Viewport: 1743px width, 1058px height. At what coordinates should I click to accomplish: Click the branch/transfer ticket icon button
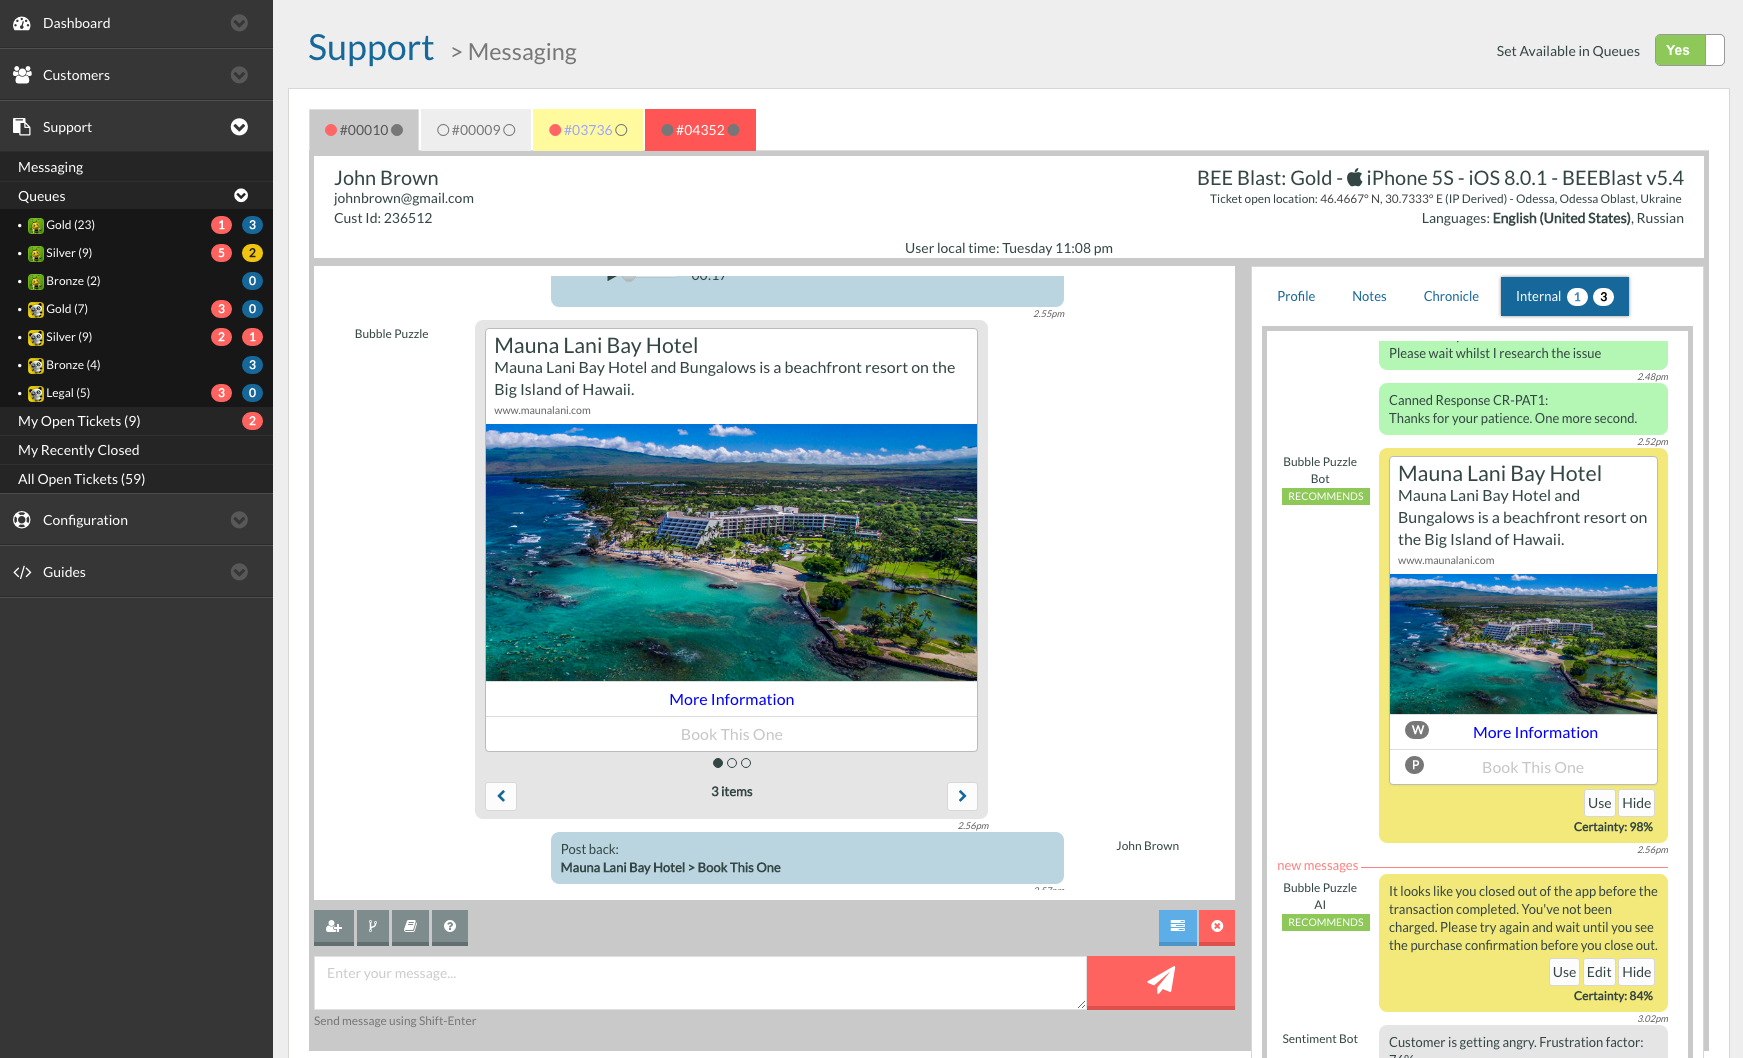[372, 927]
